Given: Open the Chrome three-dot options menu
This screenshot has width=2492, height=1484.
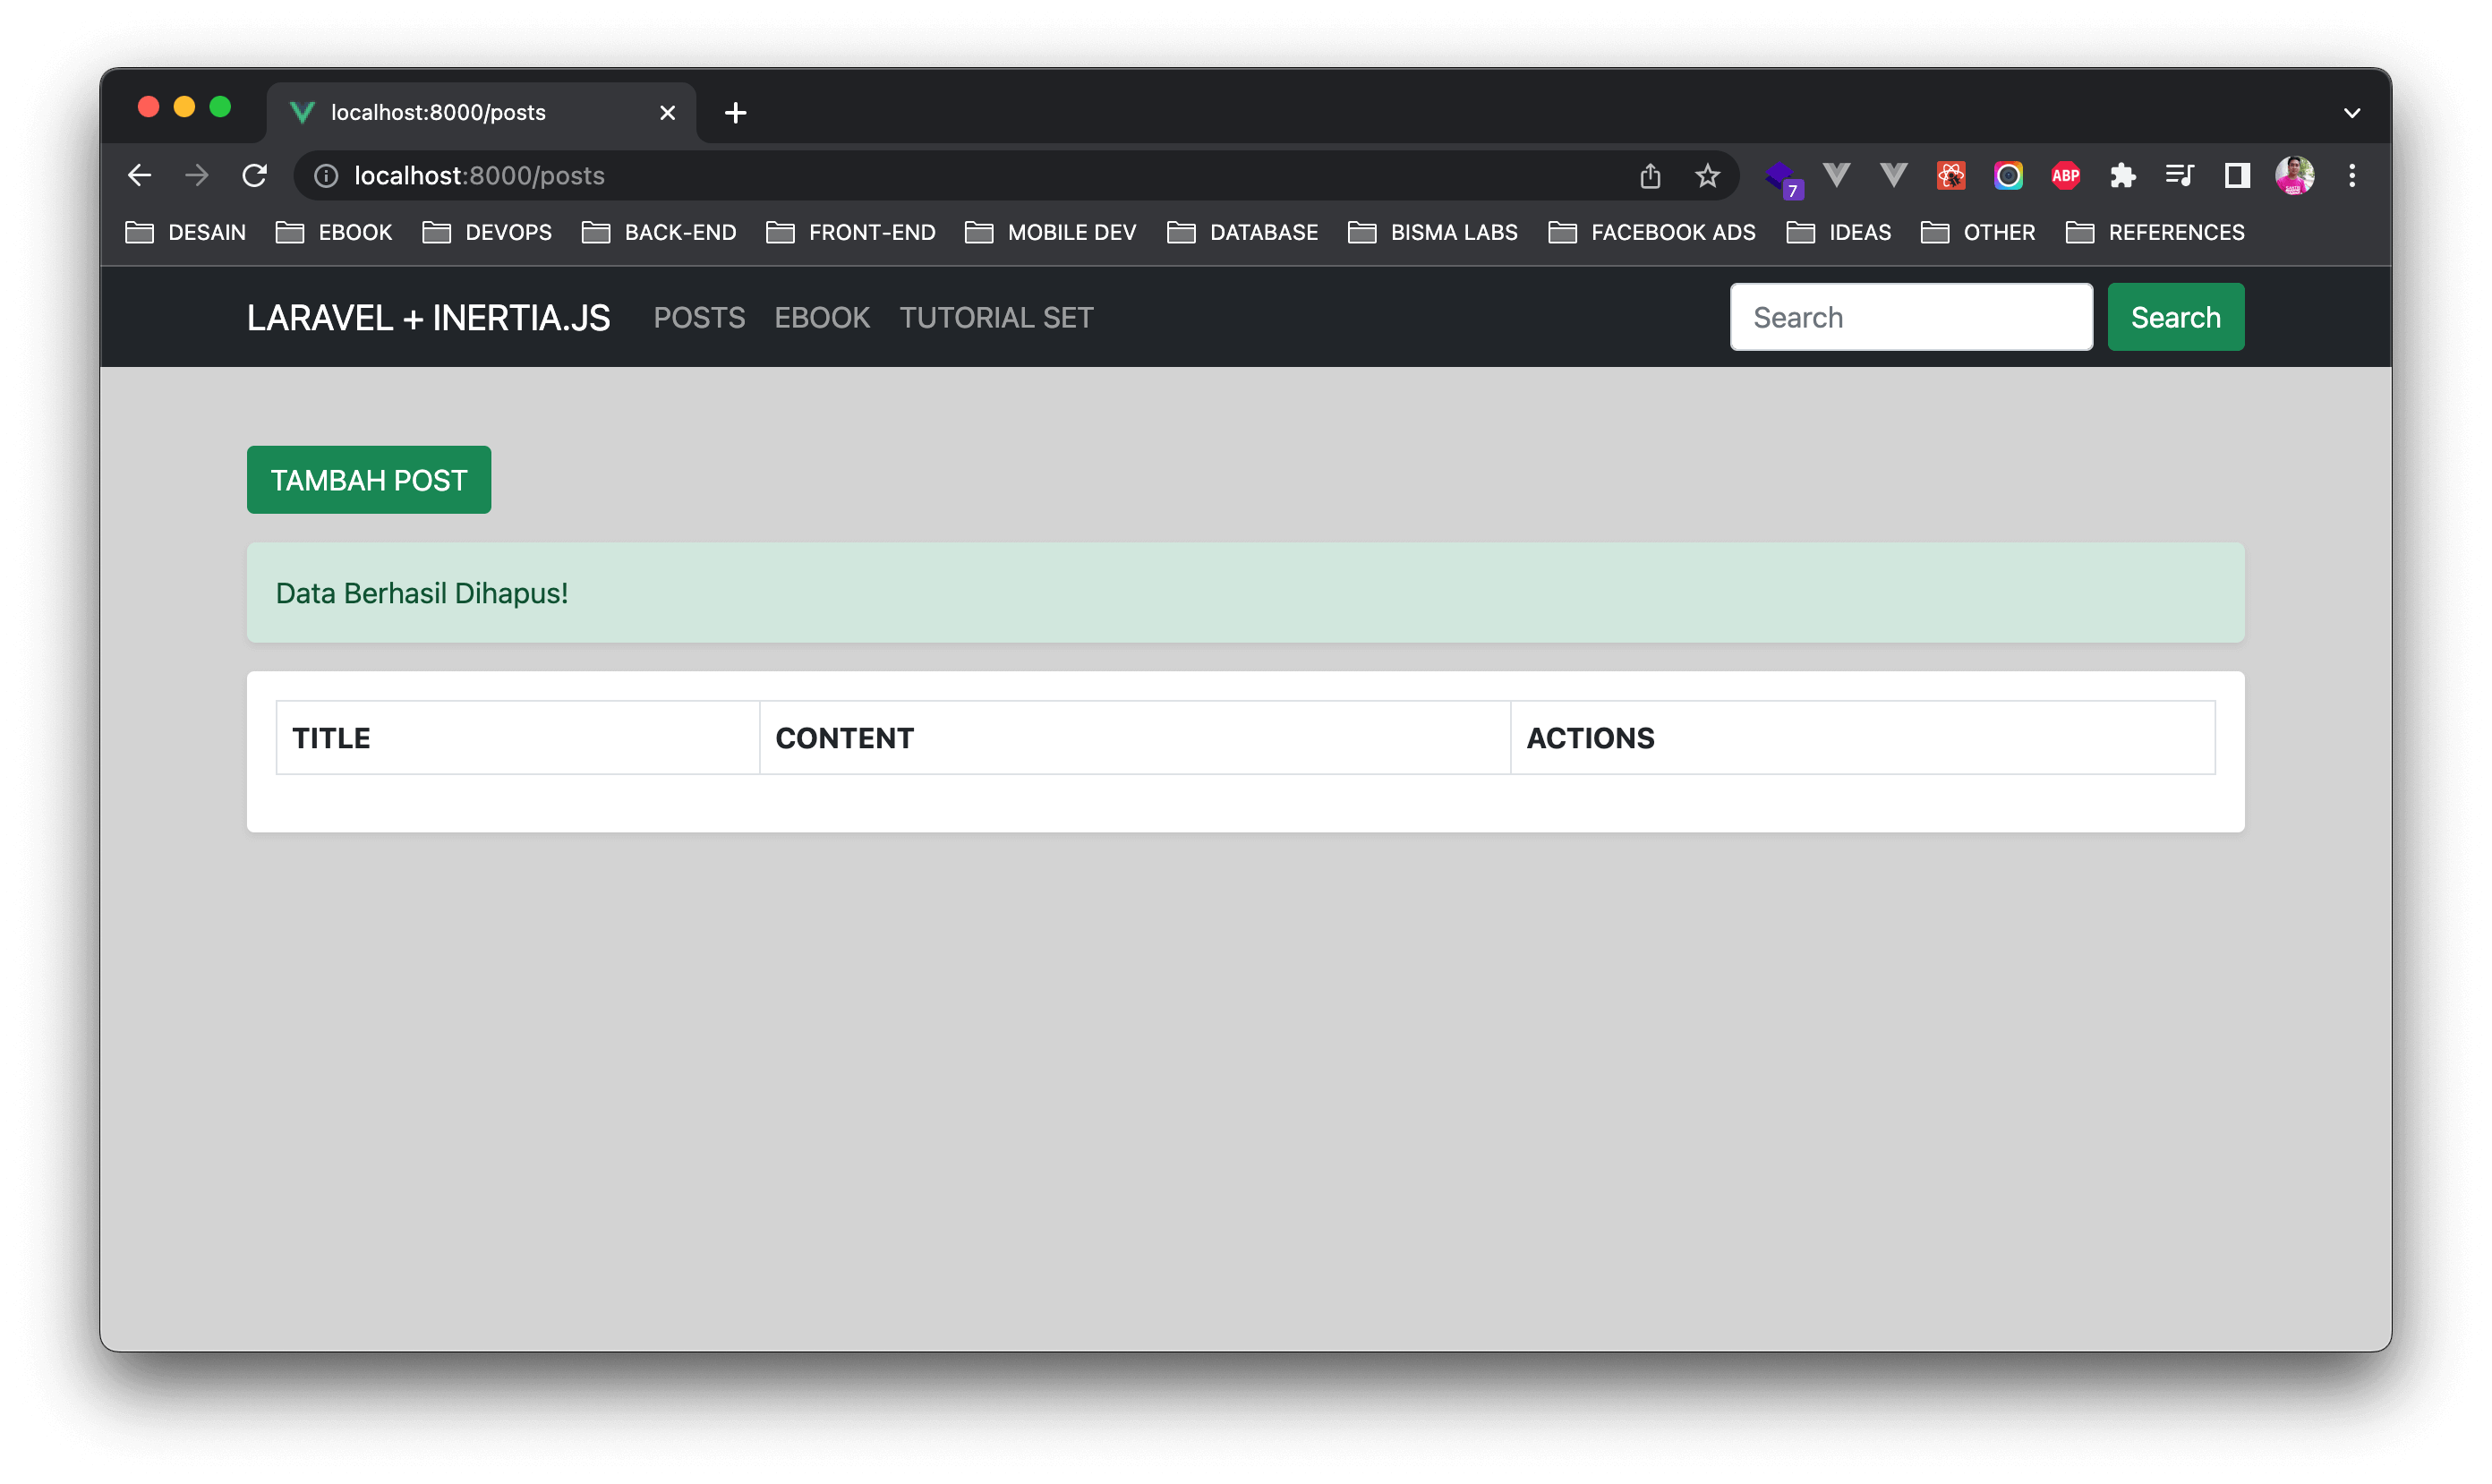Looking at the screenshot, I should [2353, 175].
